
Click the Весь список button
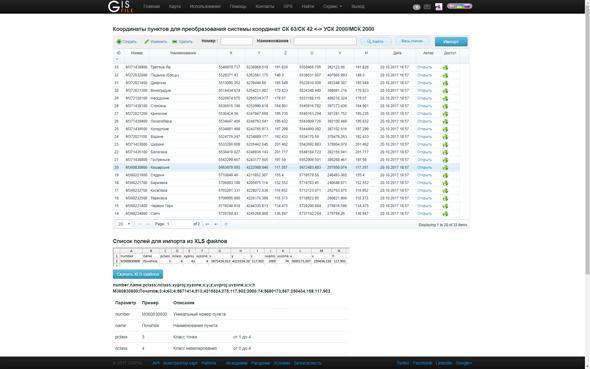412,41
